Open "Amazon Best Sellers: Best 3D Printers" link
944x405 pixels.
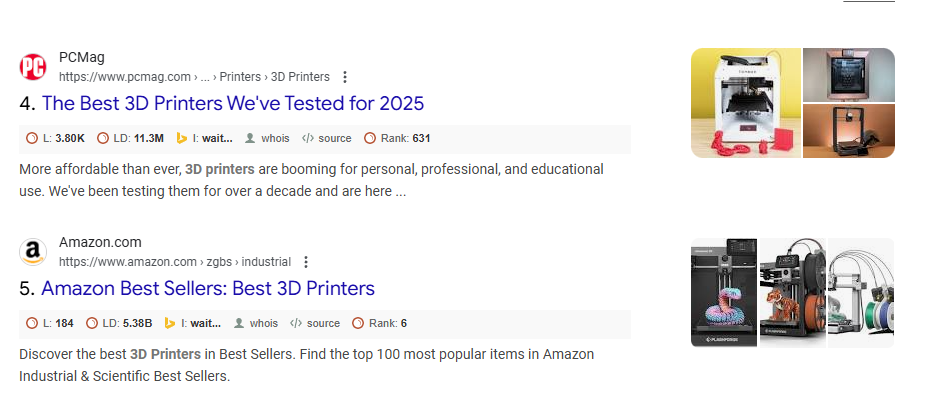(208, 288)
